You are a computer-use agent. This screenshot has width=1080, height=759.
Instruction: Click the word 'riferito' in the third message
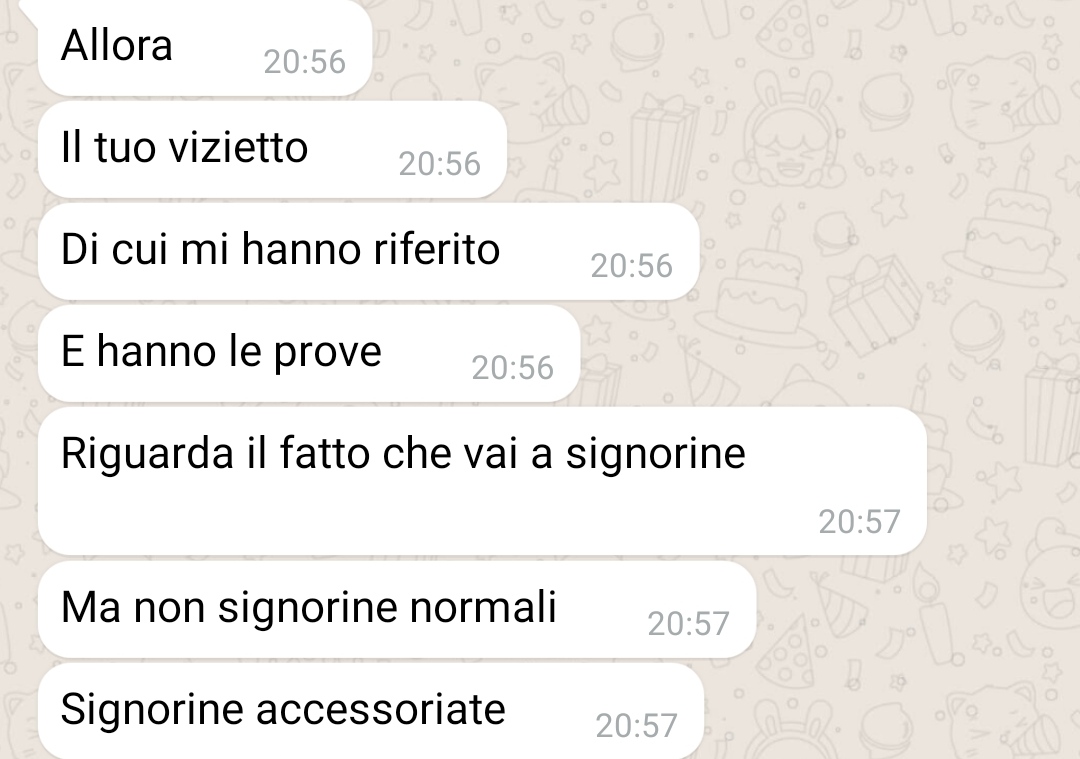click(437, 249)
